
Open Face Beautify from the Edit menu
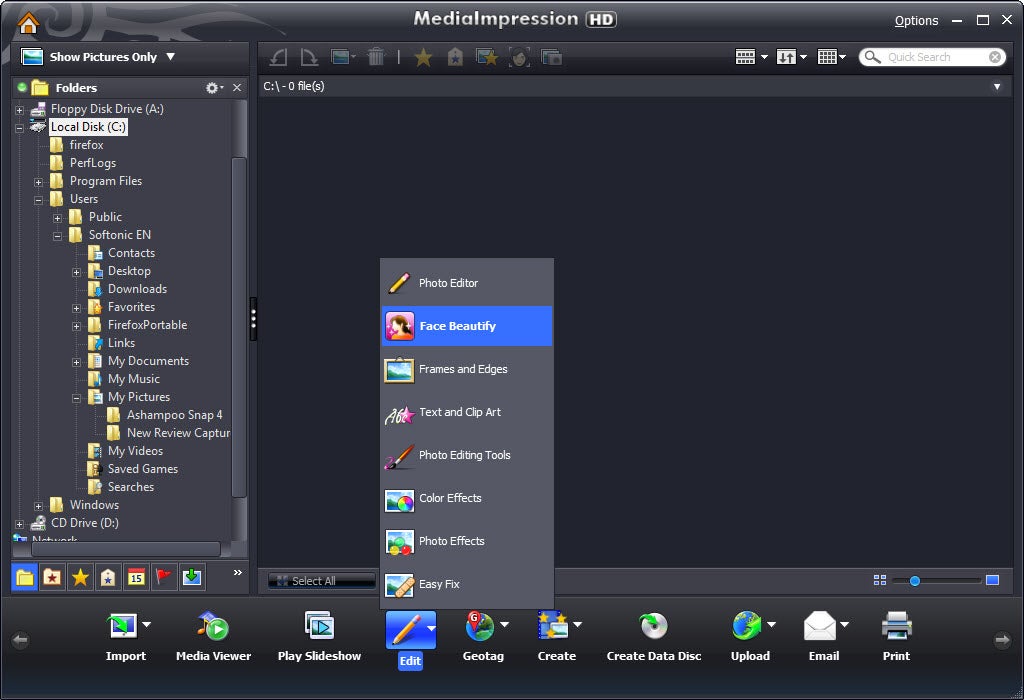click(467, 326)
